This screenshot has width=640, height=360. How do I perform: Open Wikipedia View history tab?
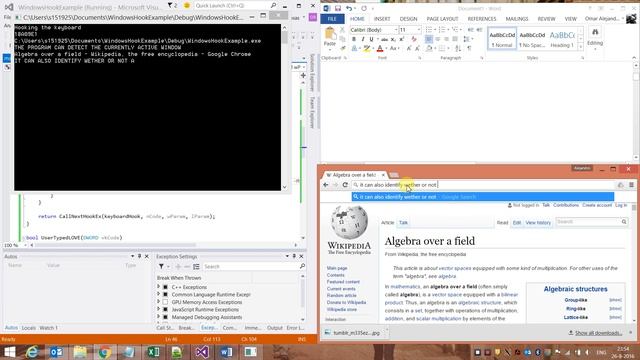(x=538, y=222)
